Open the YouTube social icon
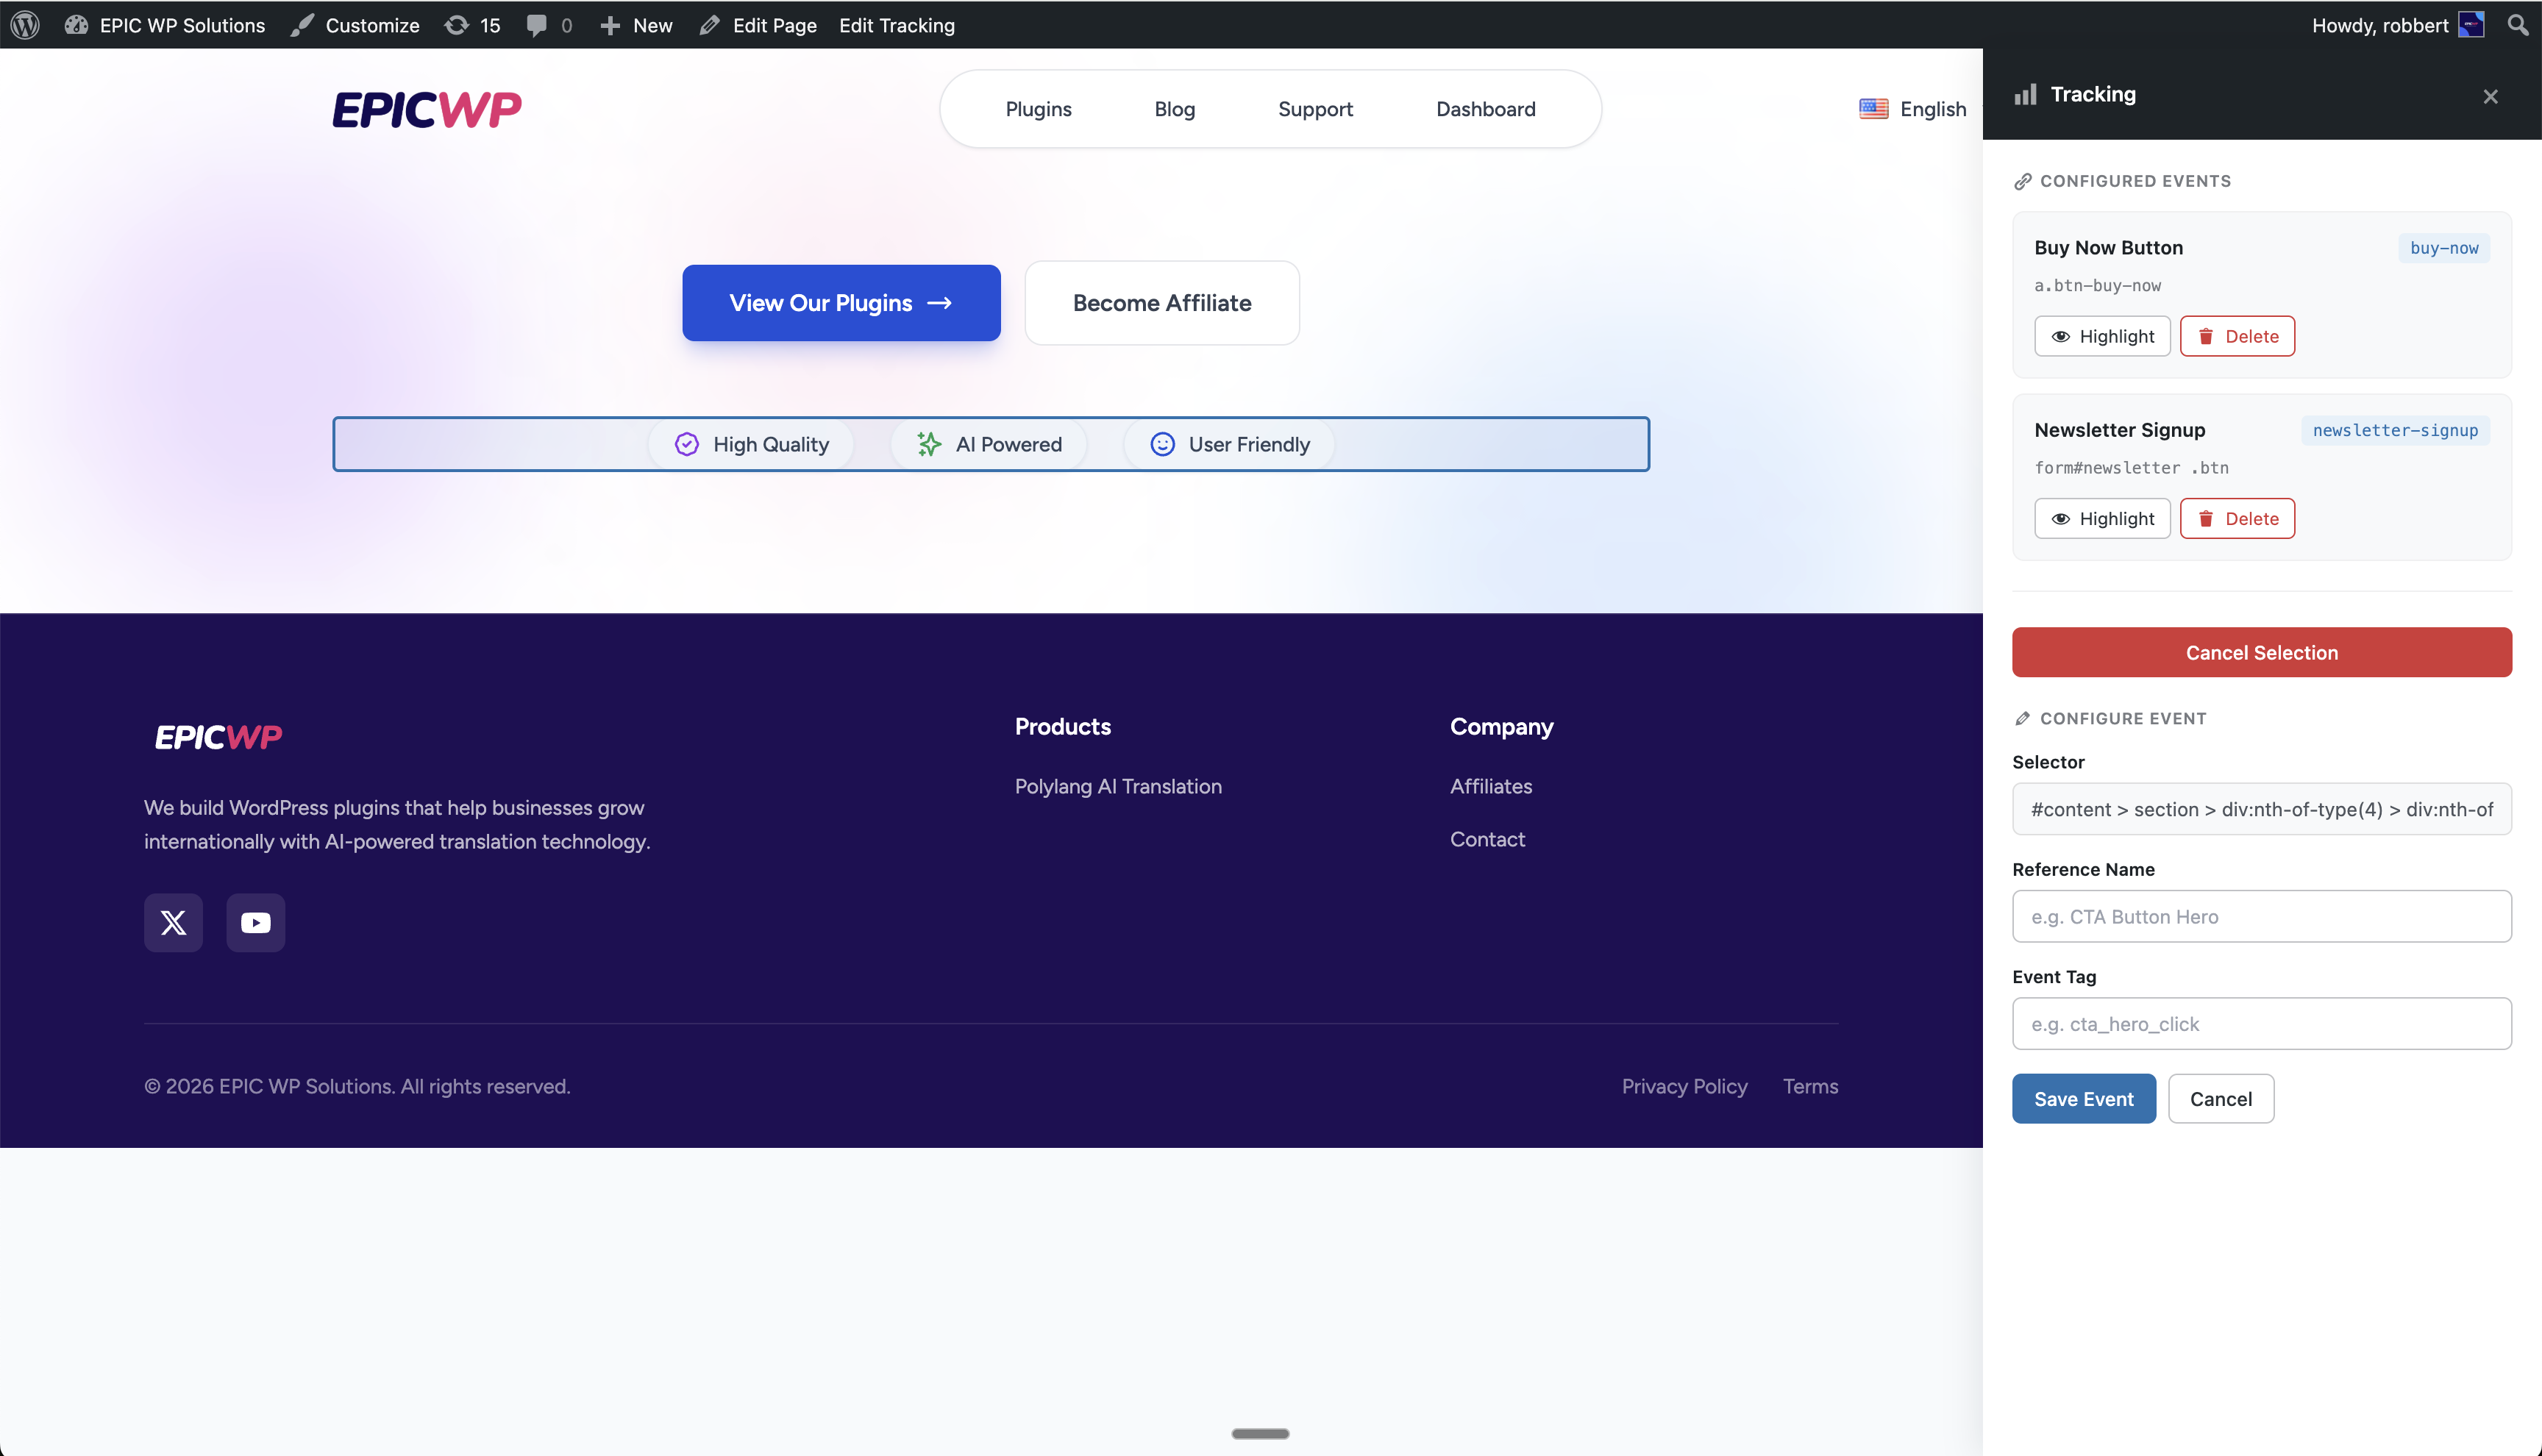The height and width of the screenshot is (1456, 2542). [255, 922]
